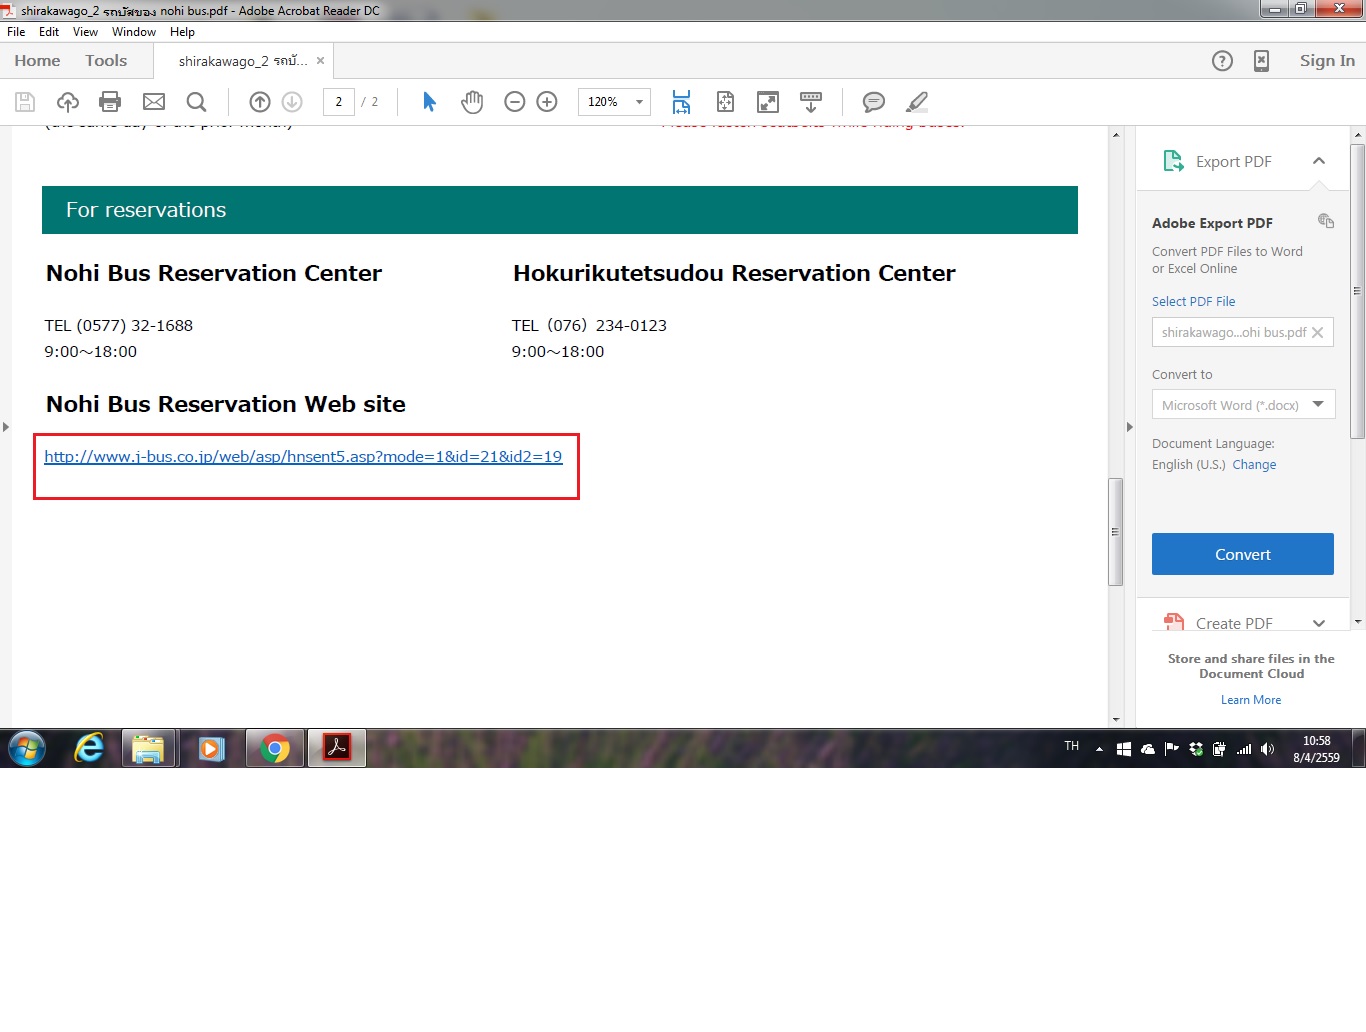
Task: Switch to the Tools tab
Action: (x=106, y=61)
